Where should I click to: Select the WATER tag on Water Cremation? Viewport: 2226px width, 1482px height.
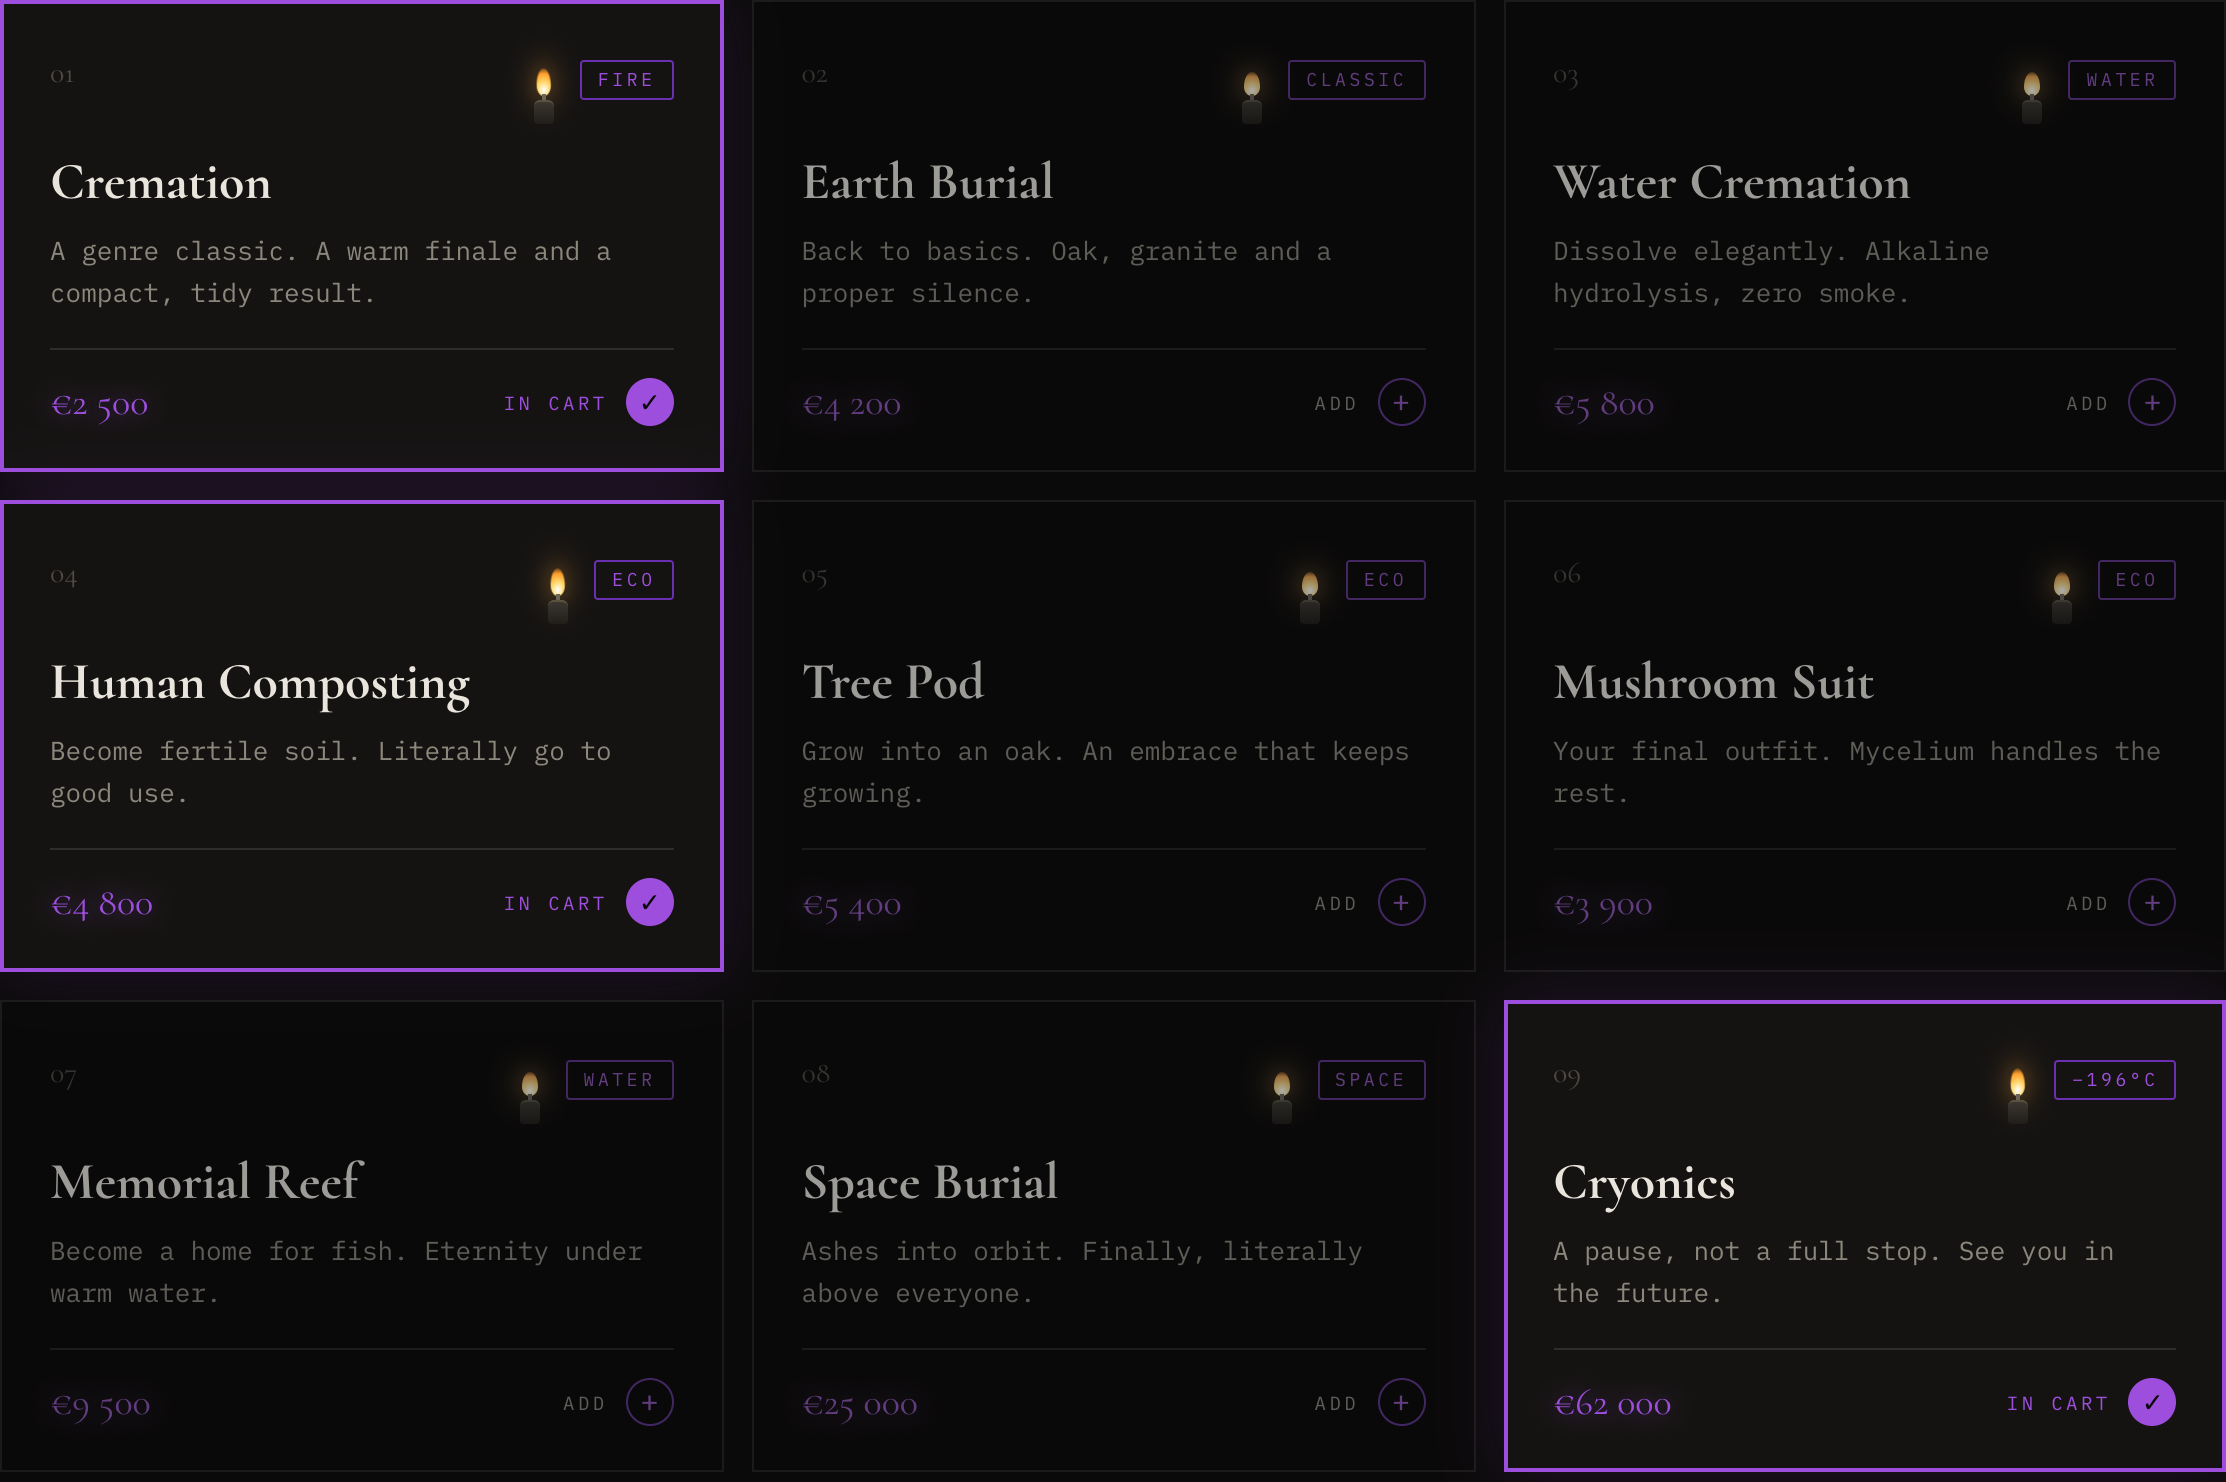pyautogui.click(x=2121, y=80)
